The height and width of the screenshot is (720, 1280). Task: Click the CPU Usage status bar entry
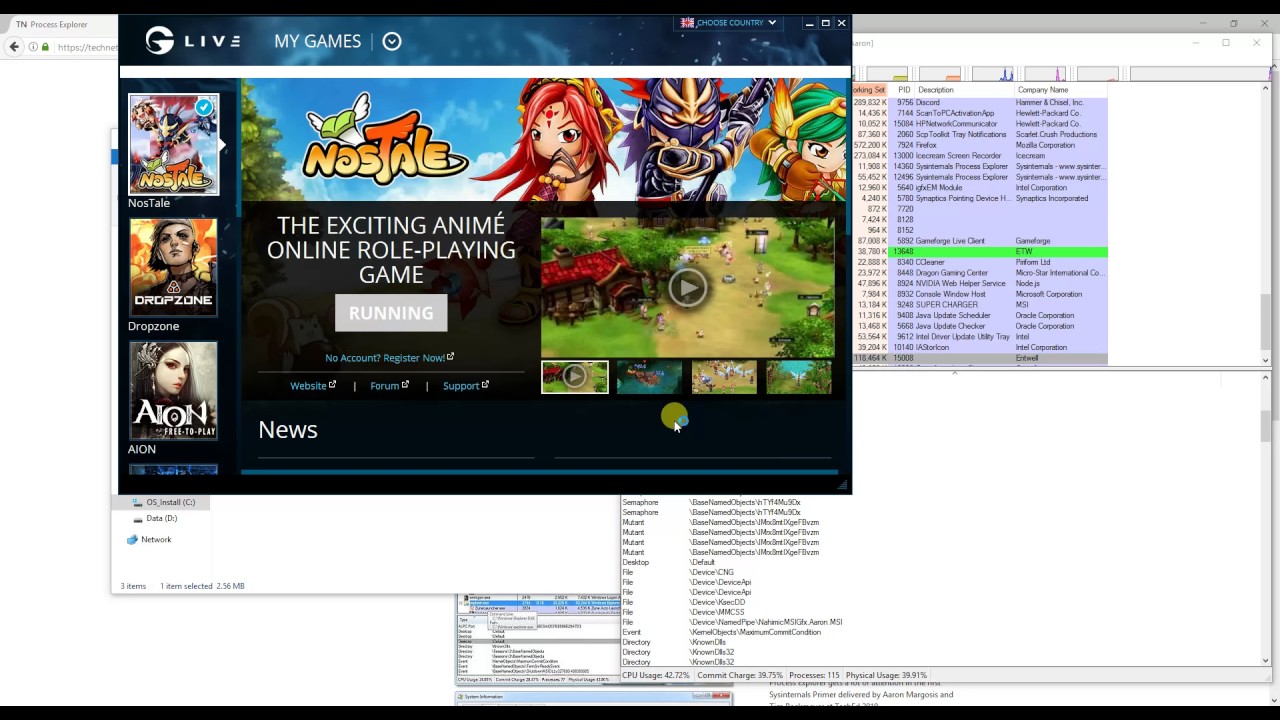click(656, 675)
